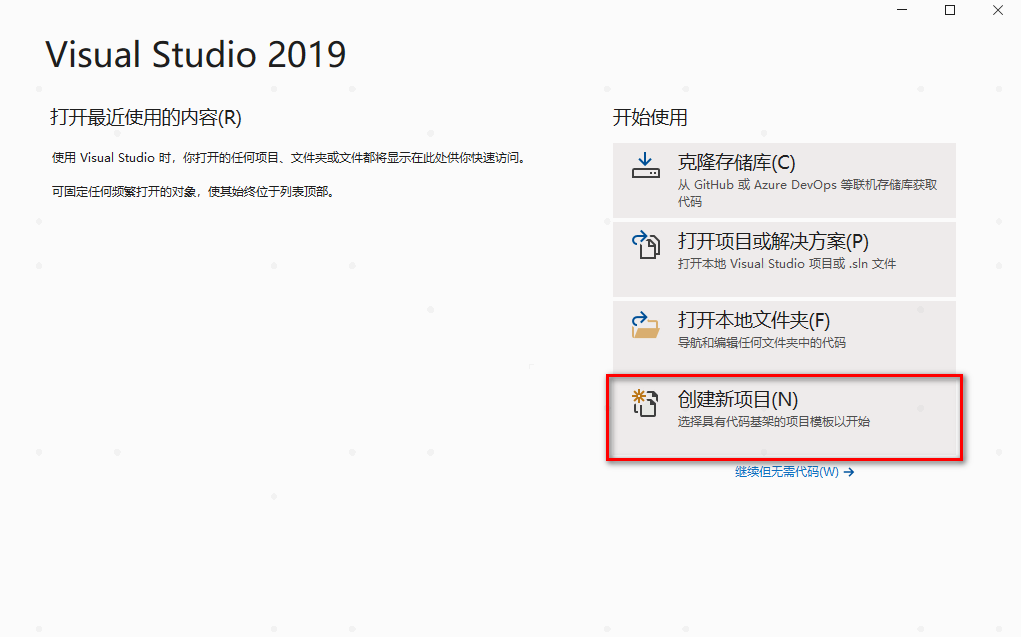This screenshot has height=637, width=1021.
Task: Choose 打开本地文件夹(F) option
Action: tap(784, 338)
